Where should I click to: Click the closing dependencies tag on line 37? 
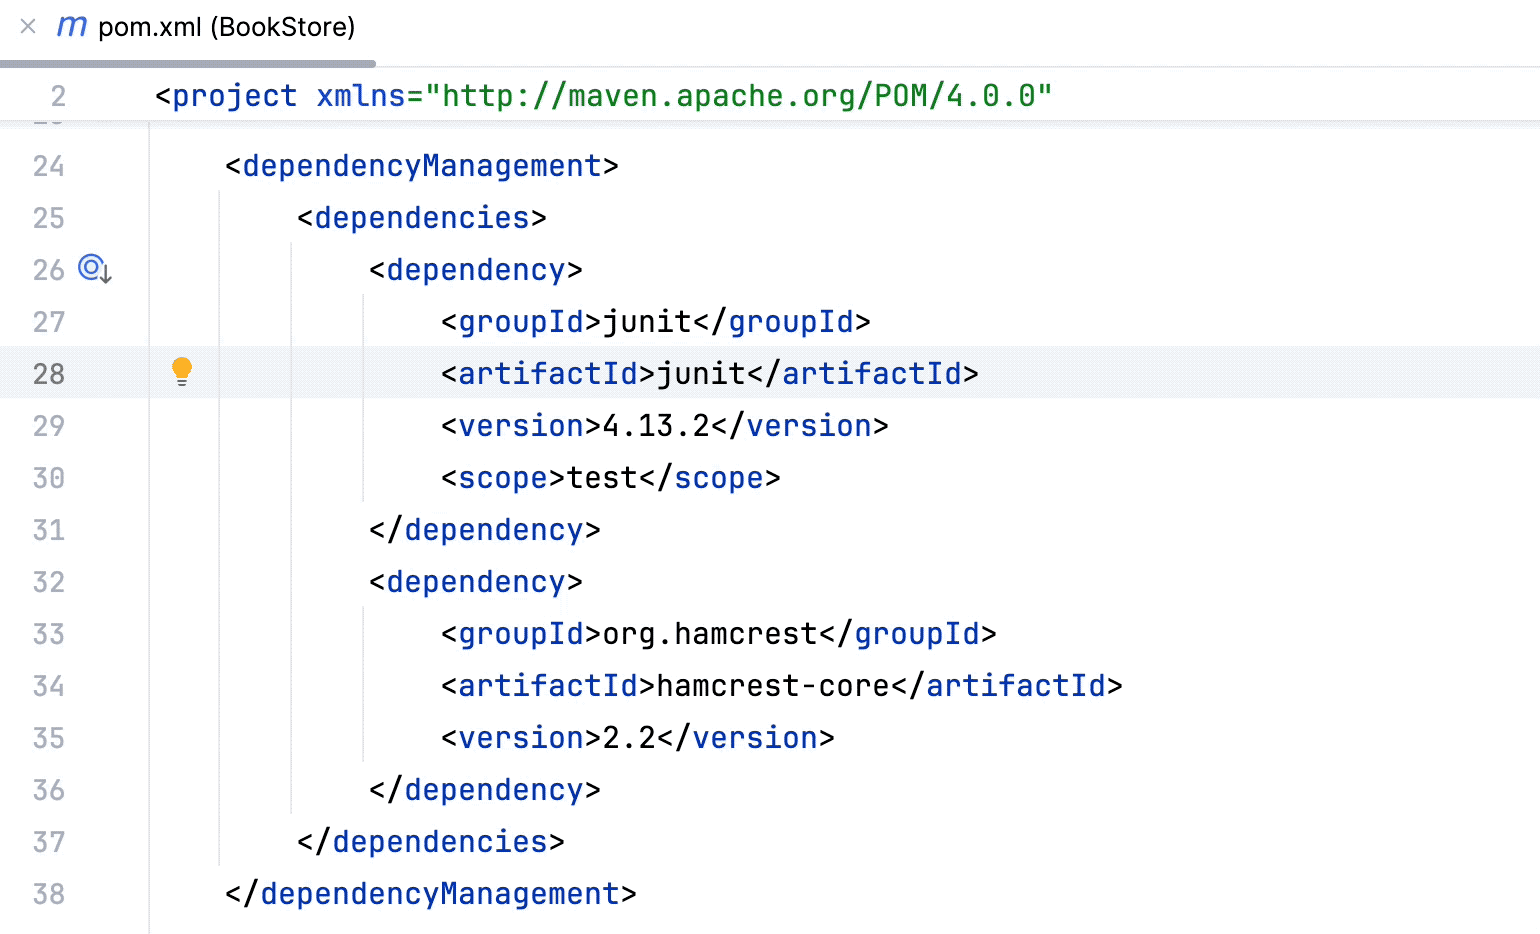pos(430,842)
